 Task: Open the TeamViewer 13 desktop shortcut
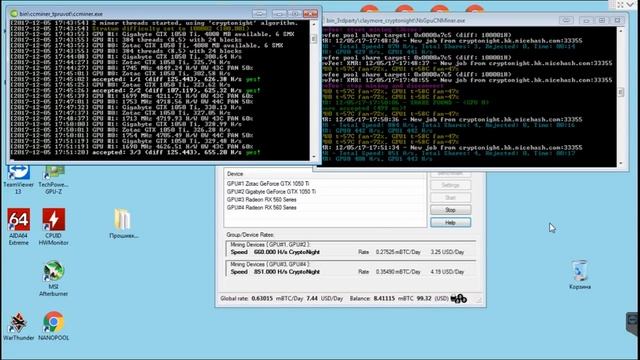click(18, 180)
